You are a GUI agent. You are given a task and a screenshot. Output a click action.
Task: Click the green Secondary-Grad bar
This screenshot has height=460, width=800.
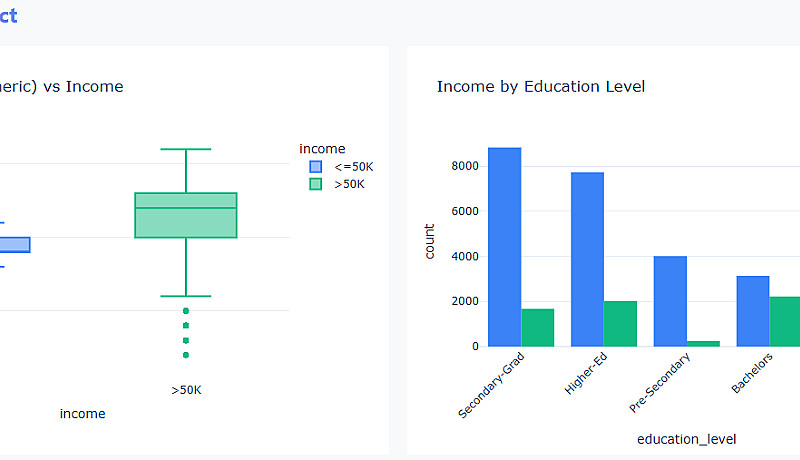[x=537, y=327]
